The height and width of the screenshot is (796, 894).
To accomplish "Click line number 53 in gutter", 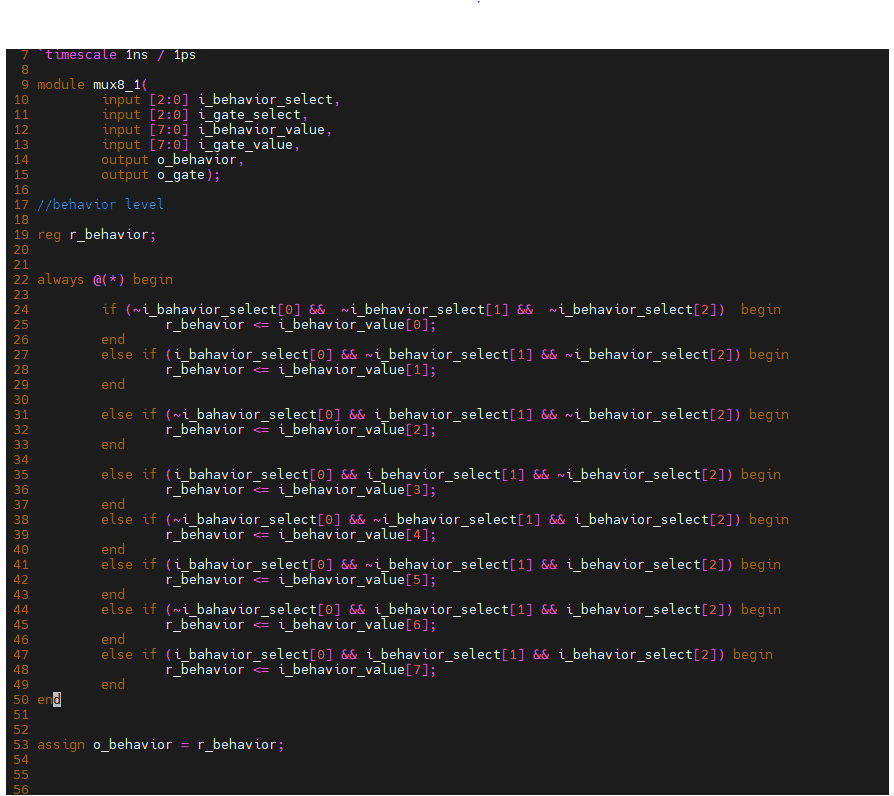I will [x=21, y=745].
